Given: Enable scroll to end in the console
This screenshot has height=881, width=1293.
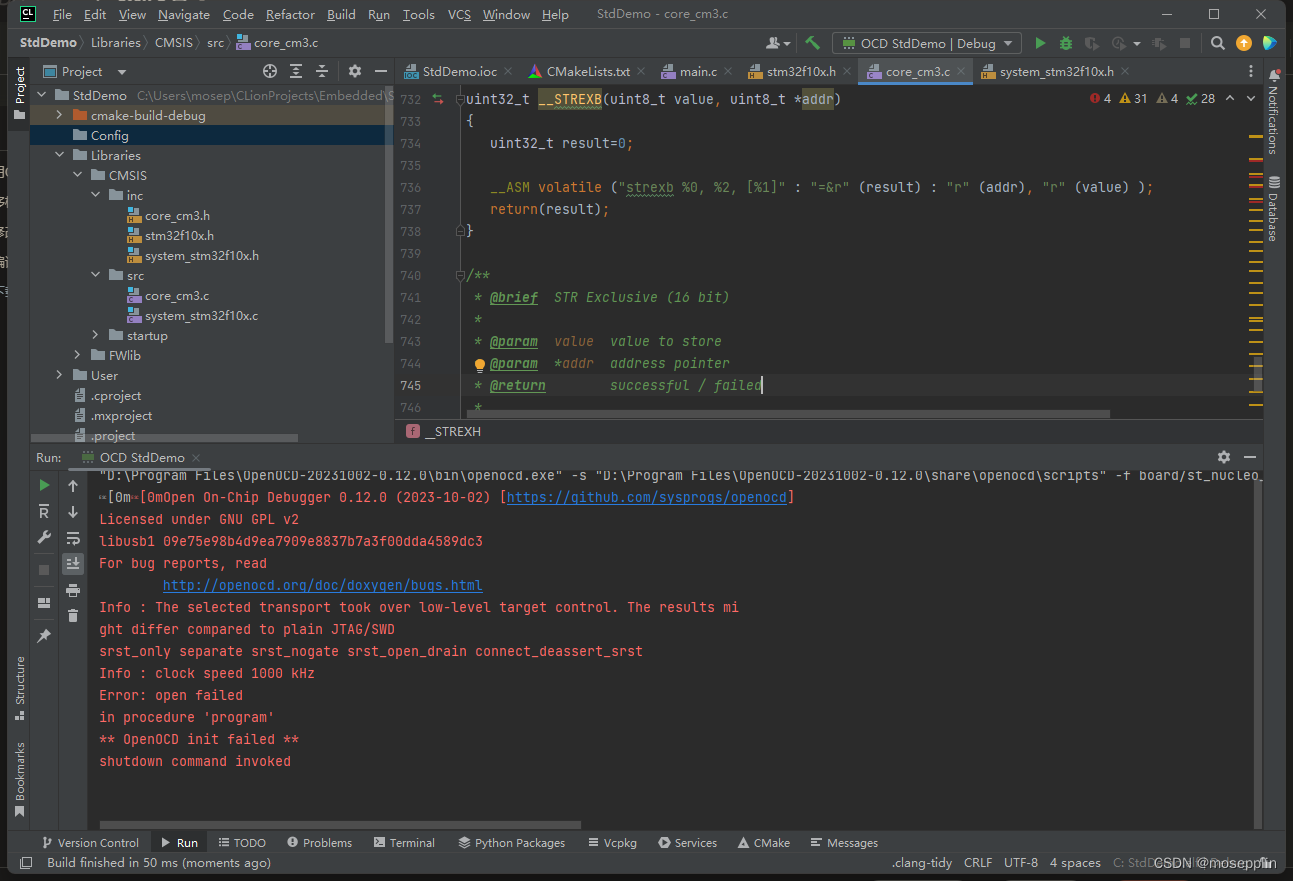Looking at the screenshot, I should [x=72, y=563].
